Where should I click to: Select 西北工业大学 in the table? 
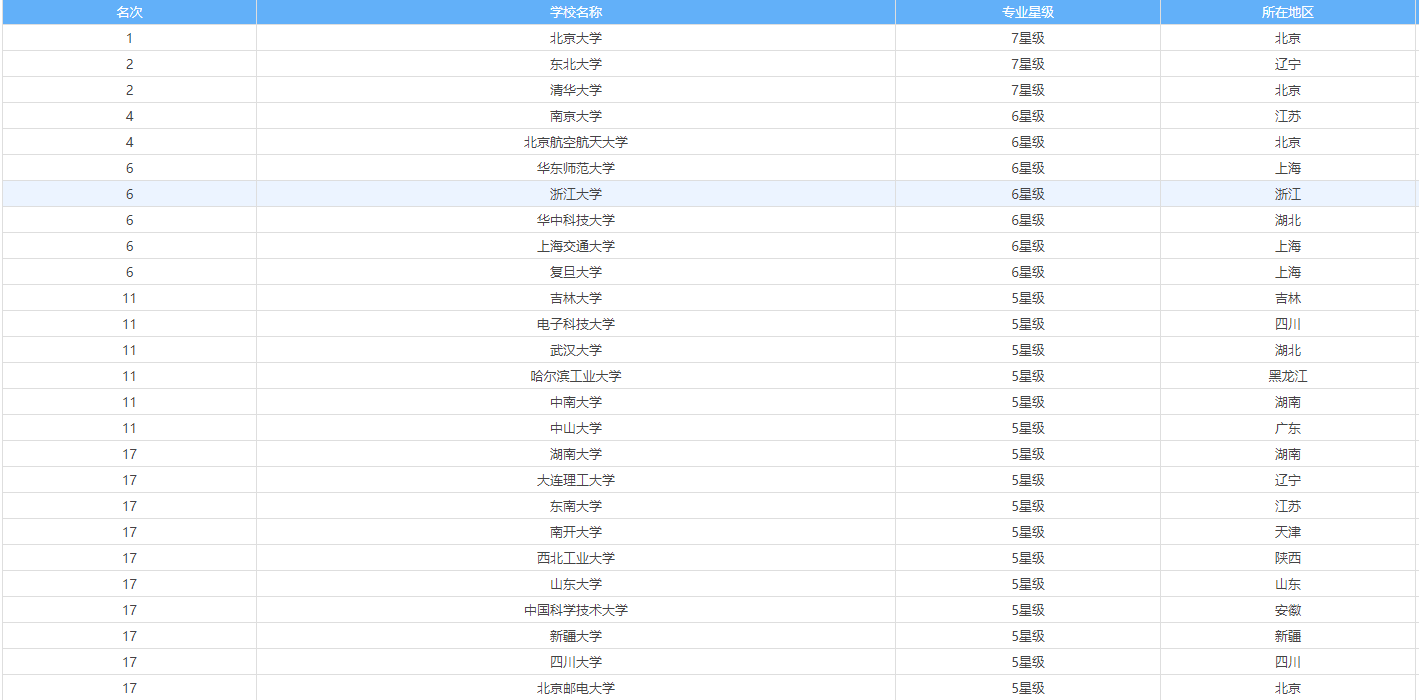[576, 558]
